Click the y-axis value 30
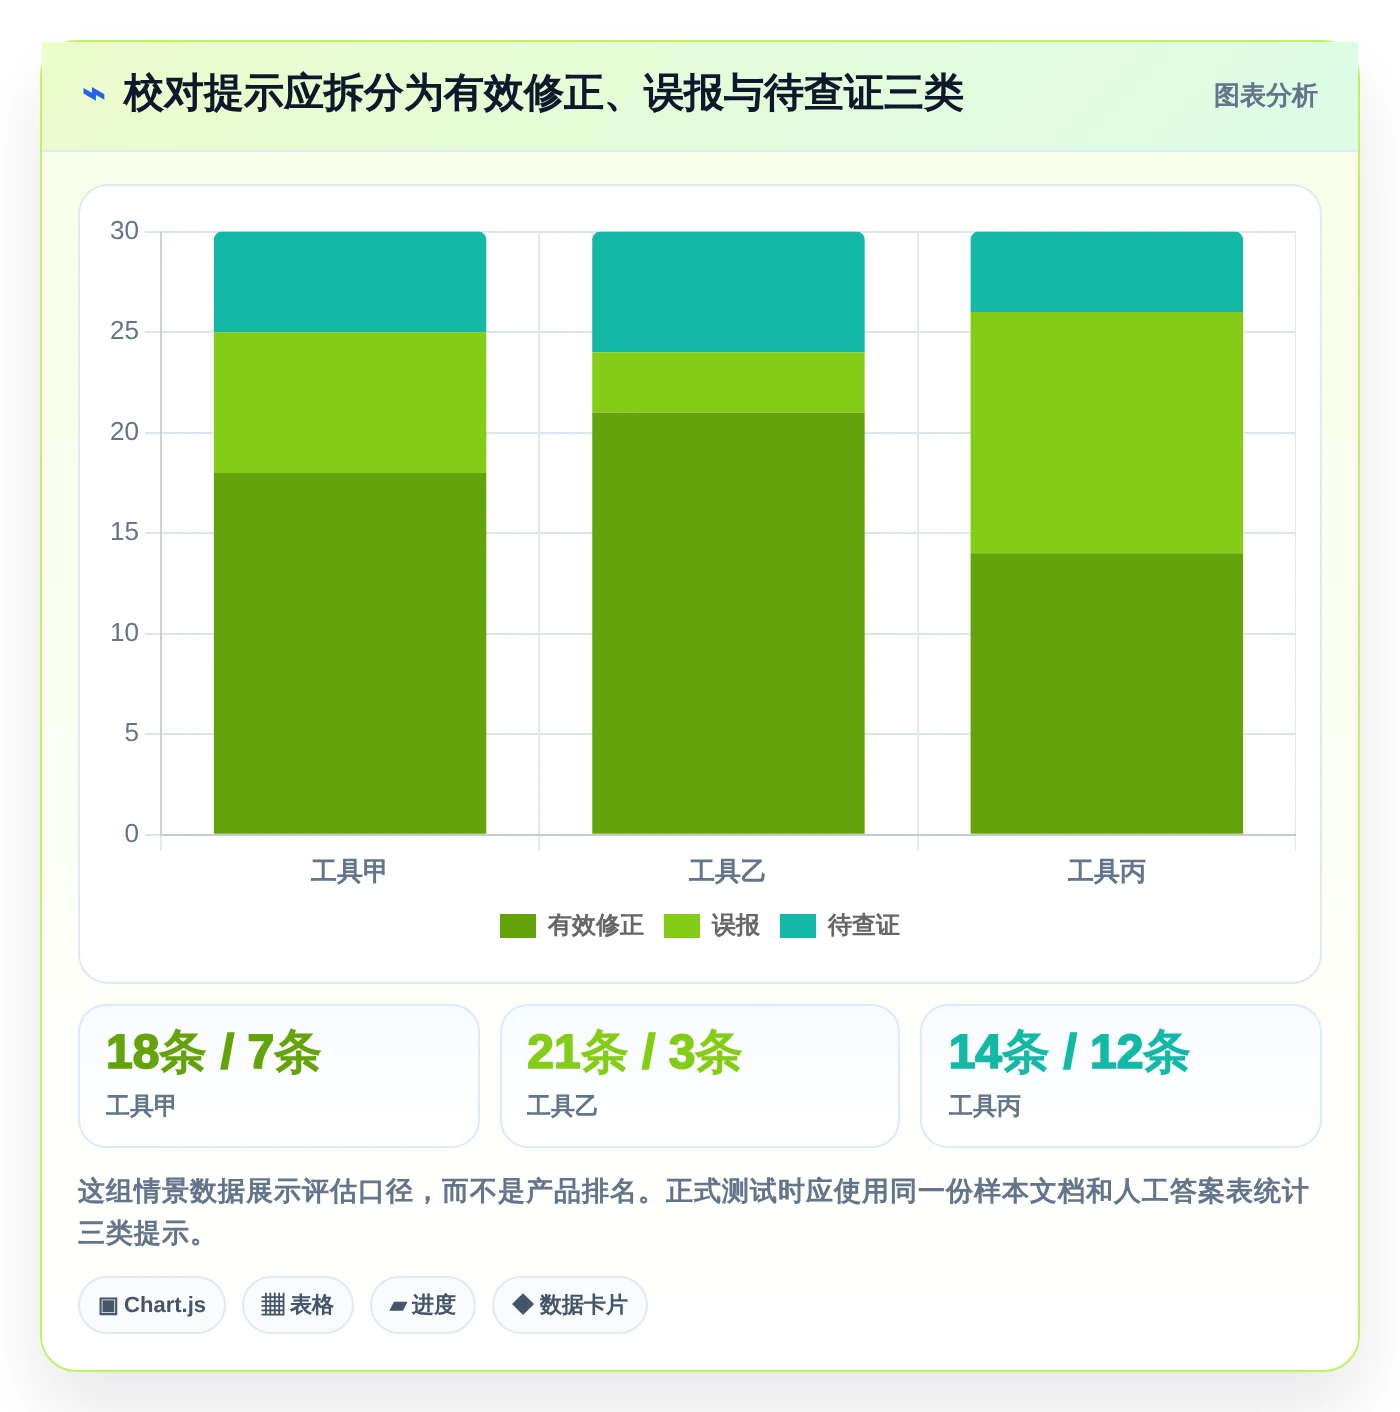1400x1412 pixels. tap(125, 231)
